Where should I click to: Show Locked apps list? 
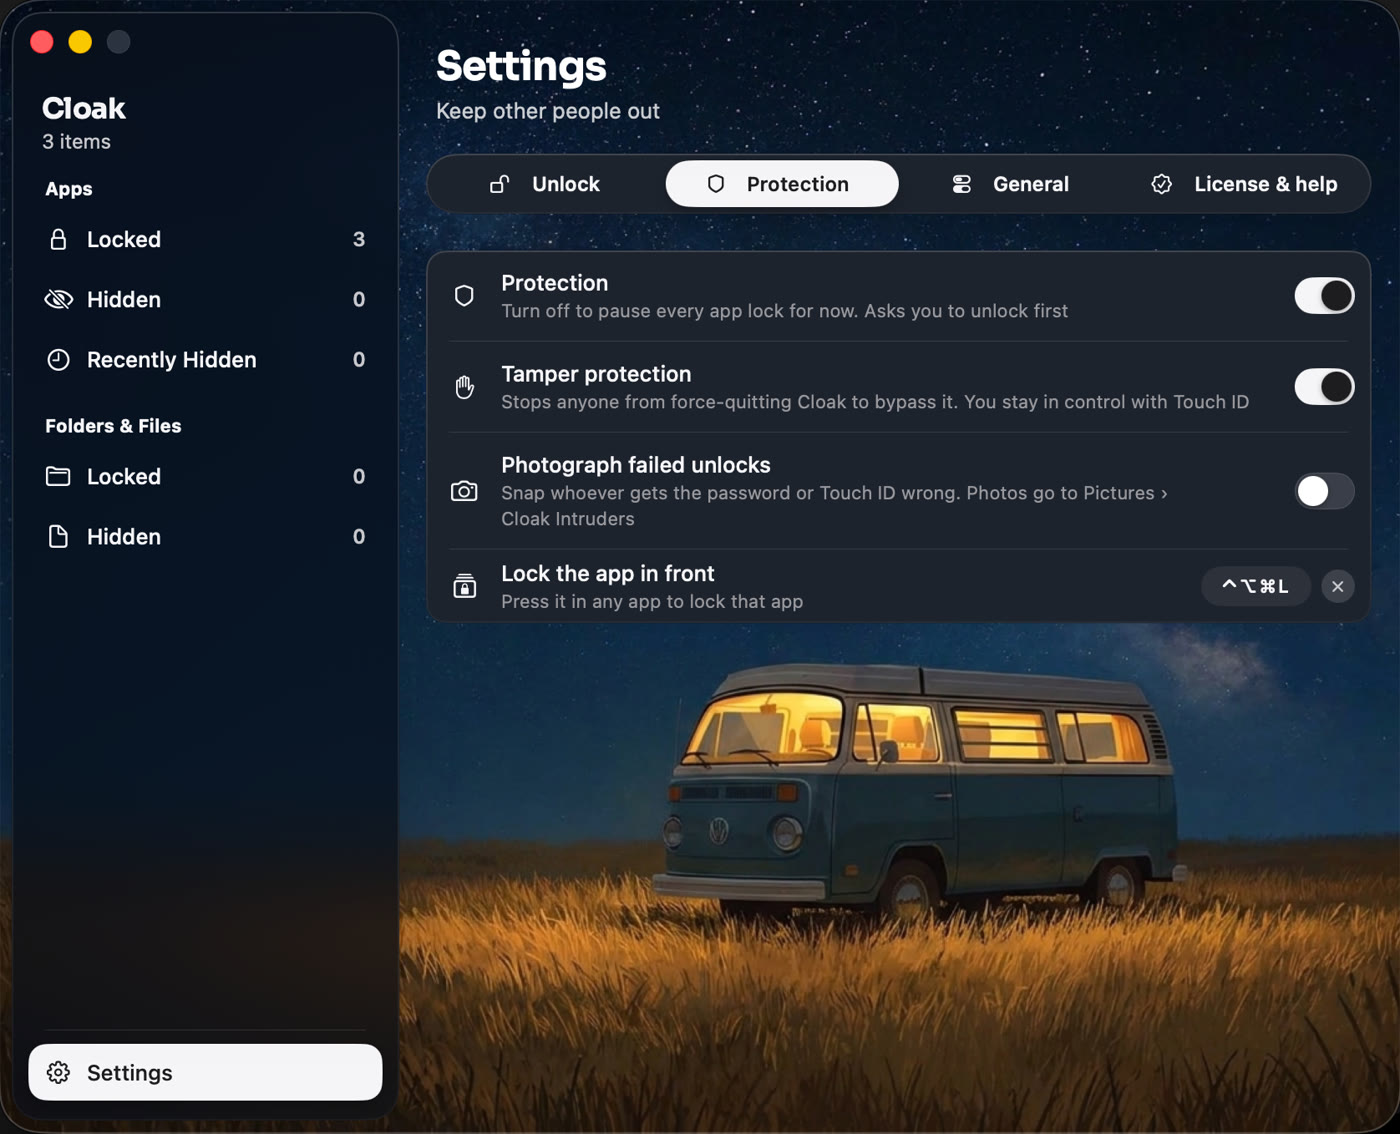205,240
